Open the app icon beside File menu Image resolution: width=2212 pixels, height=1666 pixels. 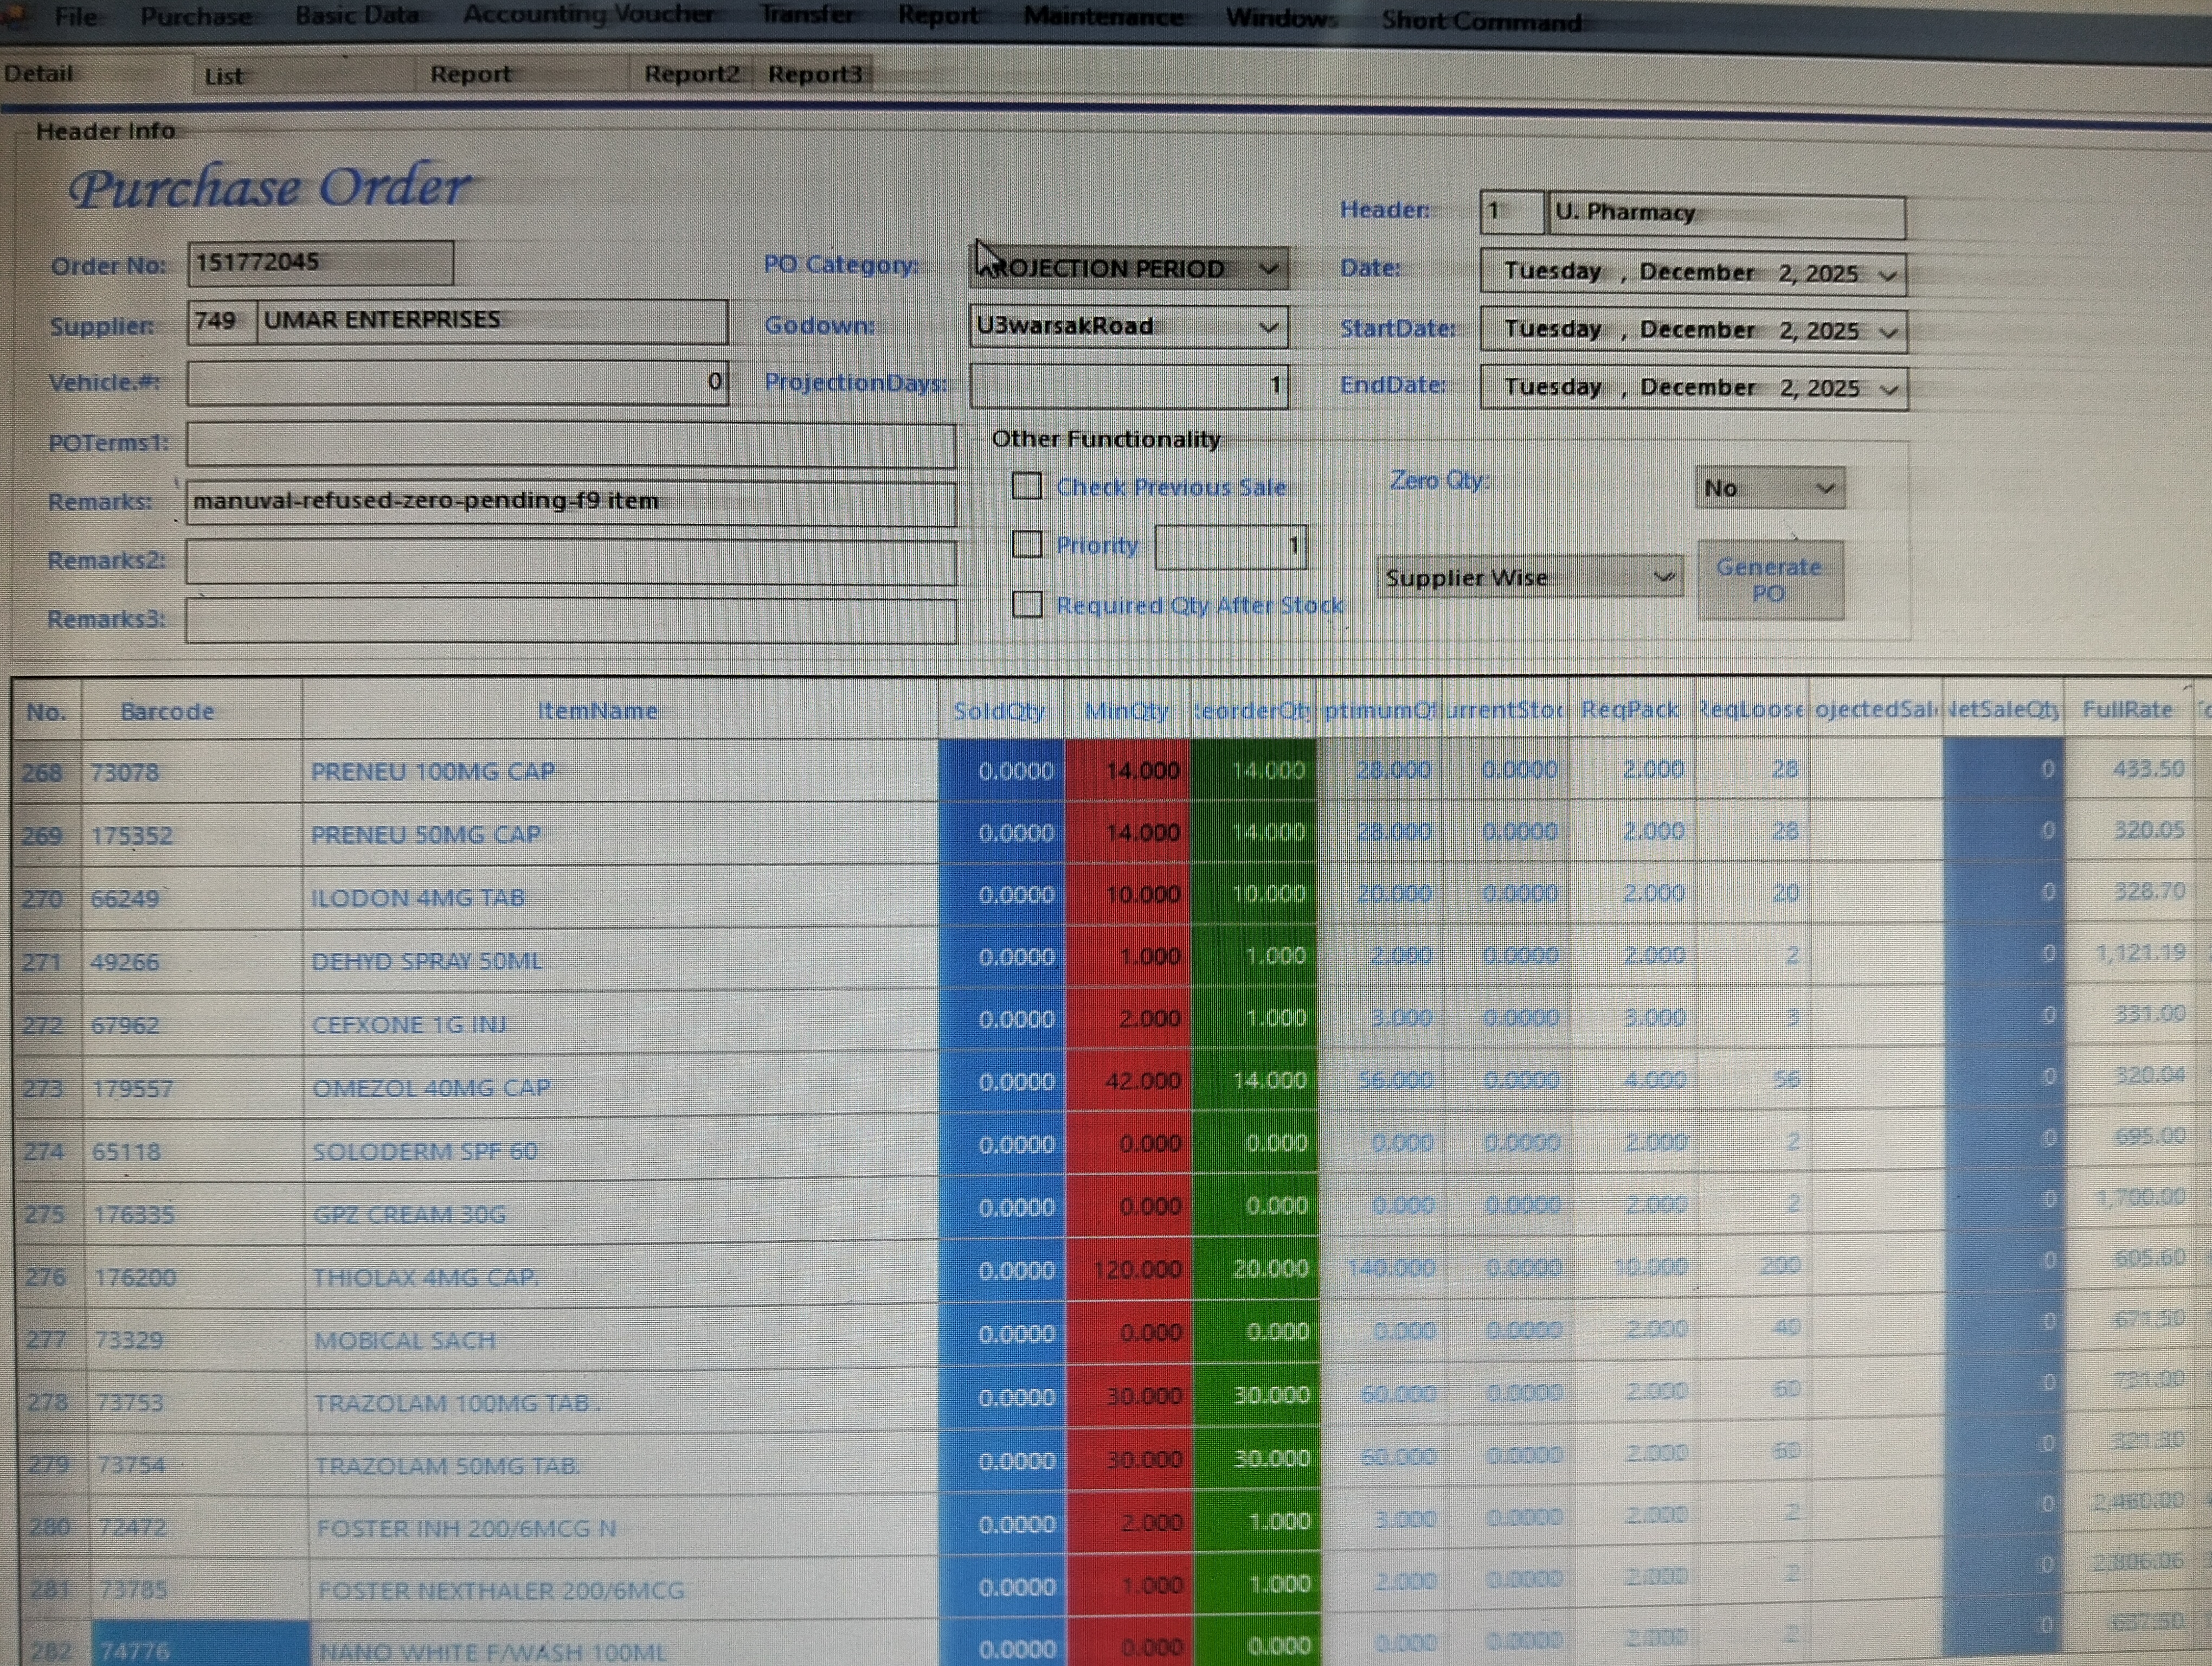click(15, 16)
